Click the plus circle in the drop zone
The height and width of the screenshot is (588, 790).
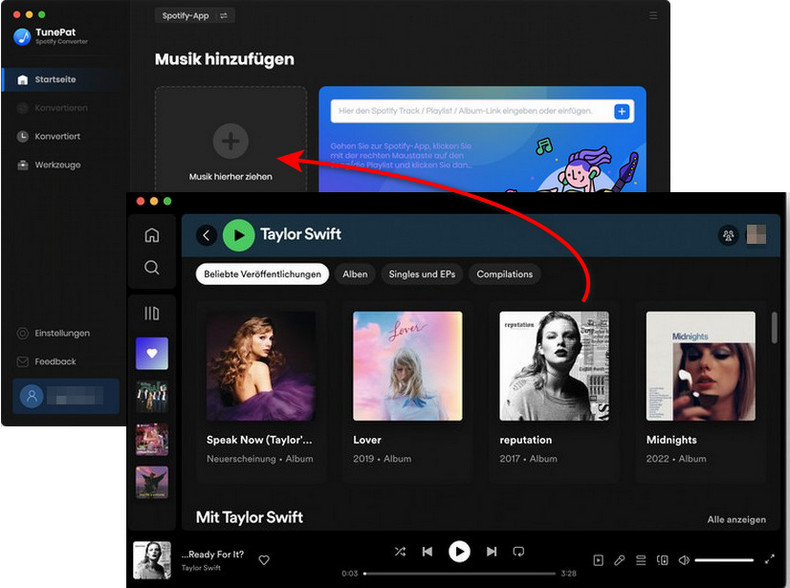click(x=231, y=141)
